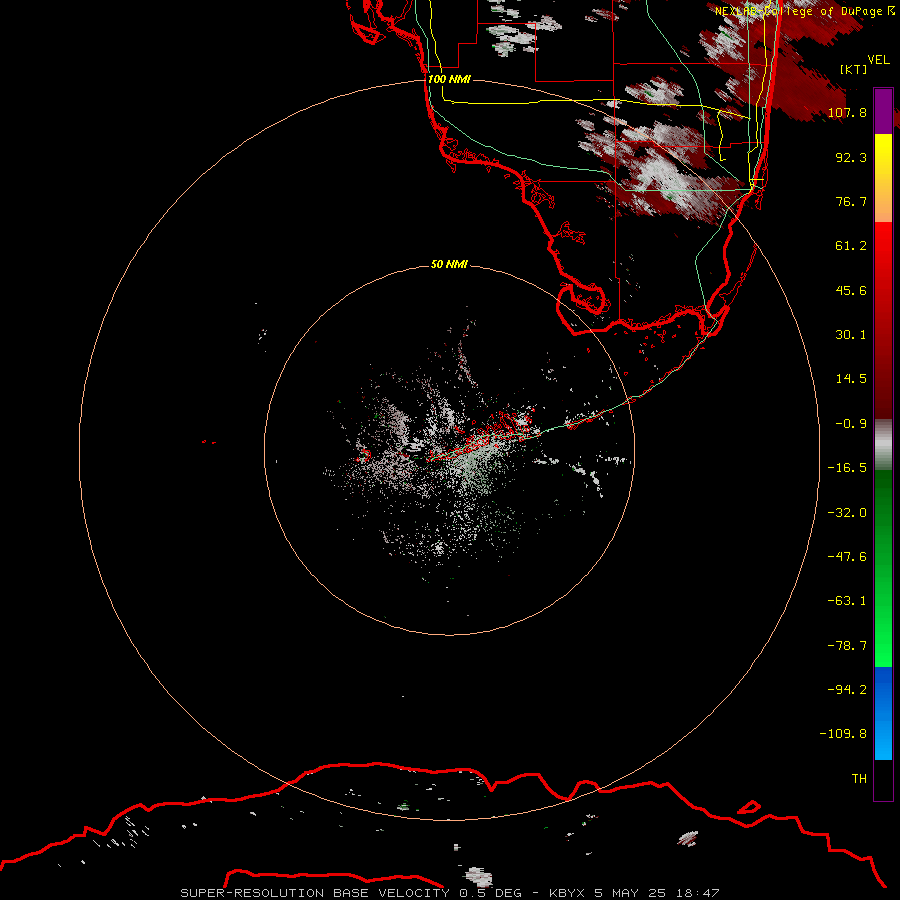Image resolution: width=900 pixels, height=900 pixels.
Task: Pick the purple segment of velocity color bar
Action: click(883, 112)
